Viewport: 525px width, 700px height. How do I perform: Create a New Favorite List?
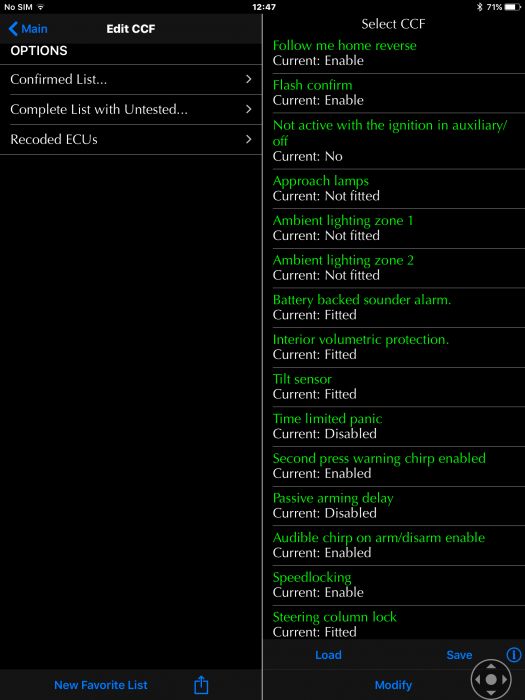101,685
